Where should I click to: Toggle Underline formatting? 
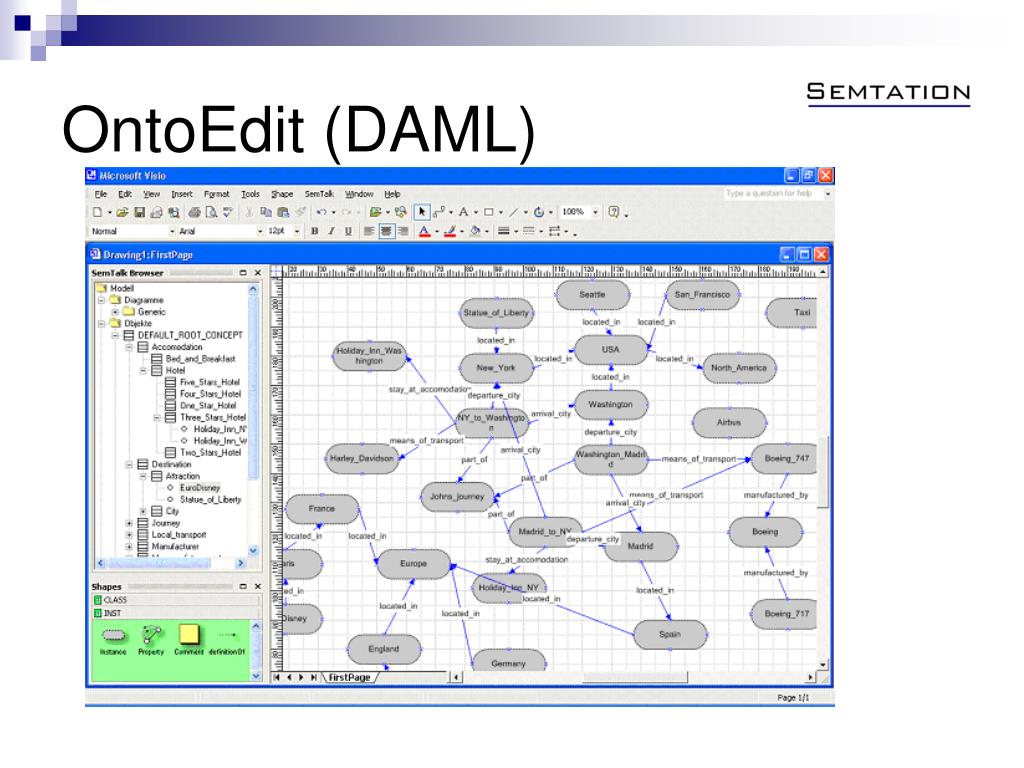348,231
